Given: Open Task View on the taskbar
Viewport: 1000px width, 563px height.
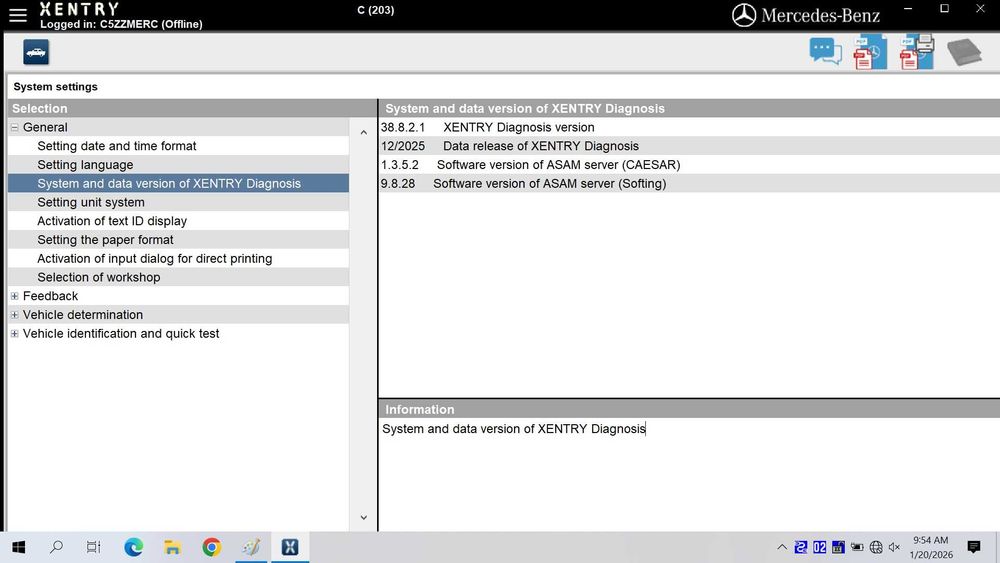Looking at the screenshot, I should pos(94,547).
